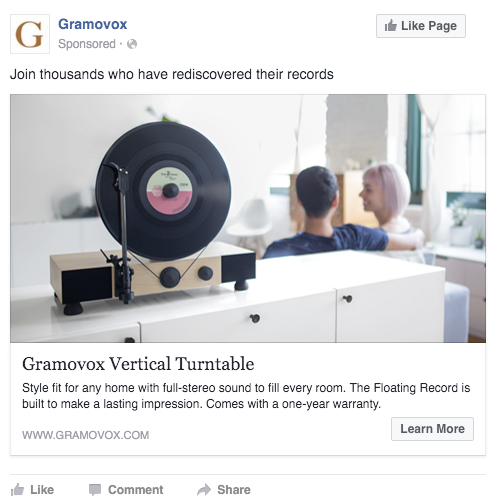Viewport: 492px width, 503px height.
Task: Click the public globe audience icon
Action: (x=132, y=44)
